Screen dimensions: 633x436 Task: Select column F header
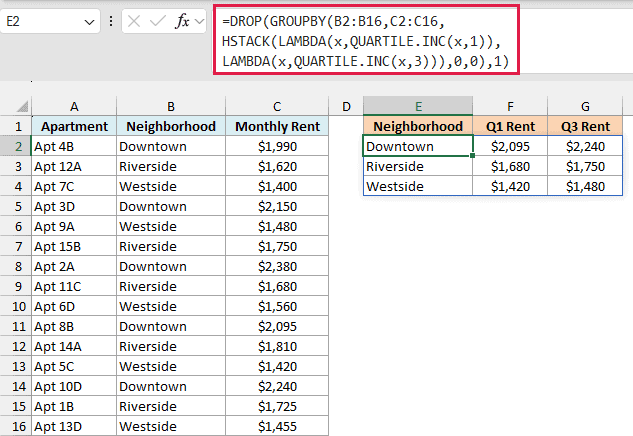510,106
